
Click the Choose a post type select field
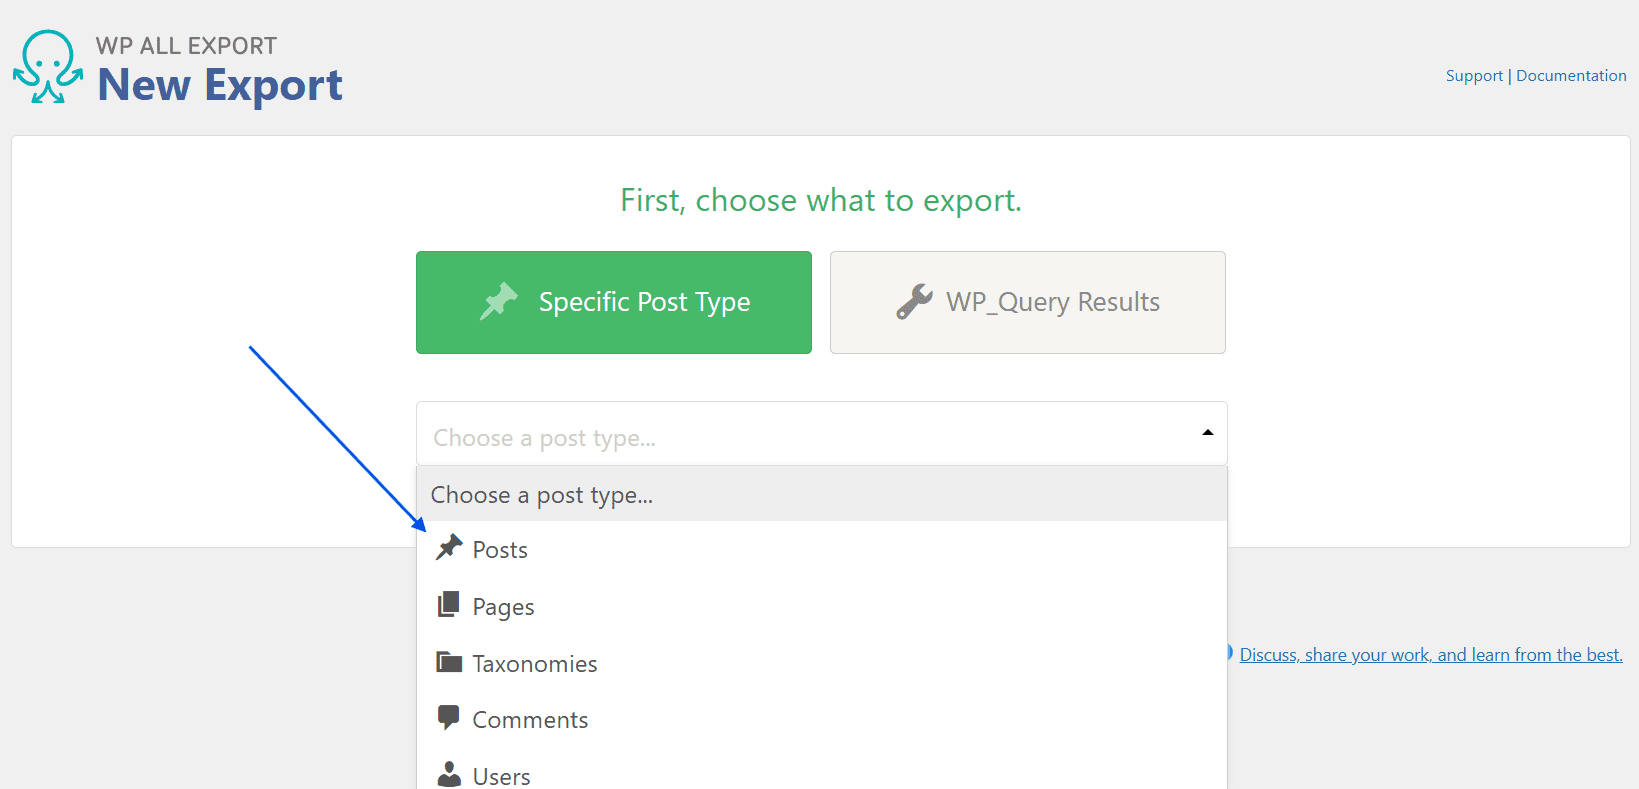pyautogui.click(x=822, y=434)
